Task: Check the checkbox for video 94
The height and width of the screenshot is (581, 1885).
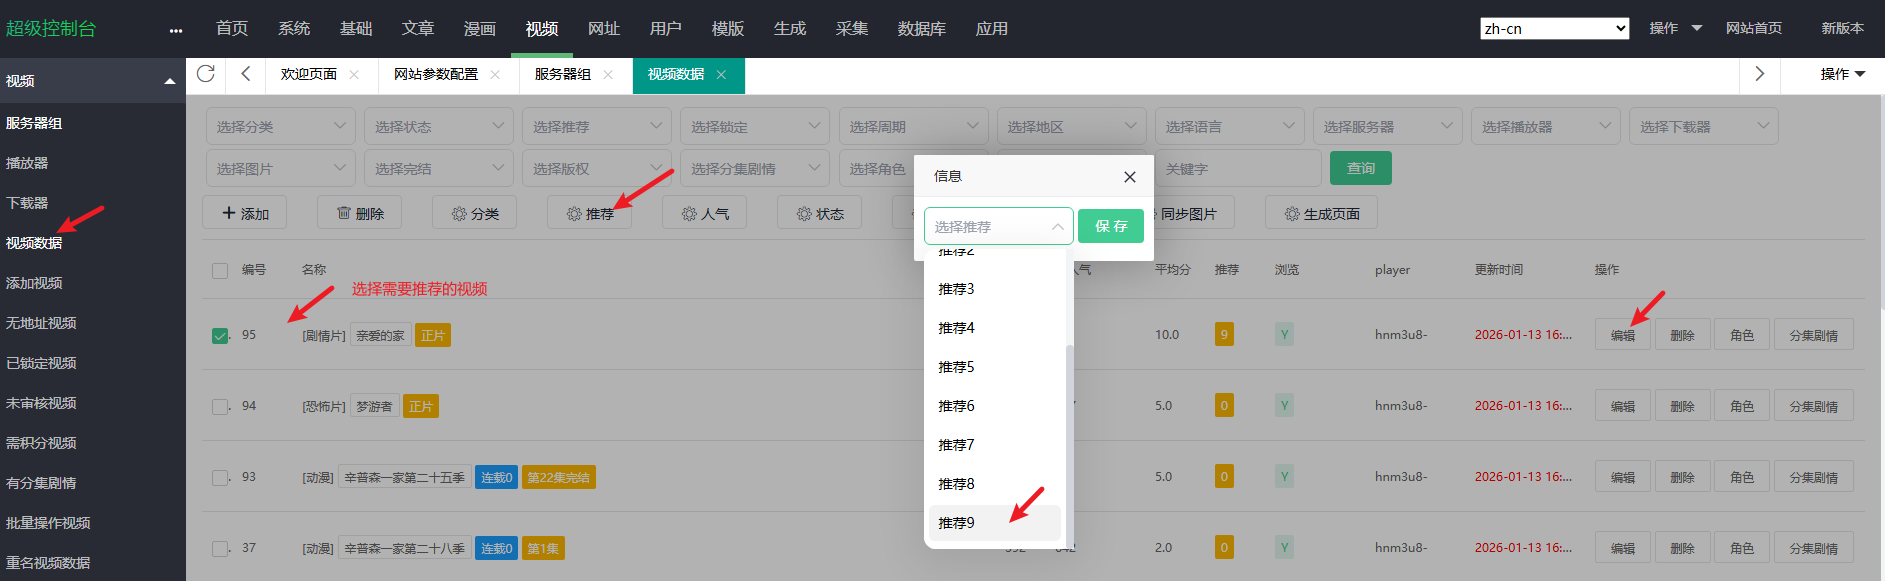Action: click(x=220, y=407)
